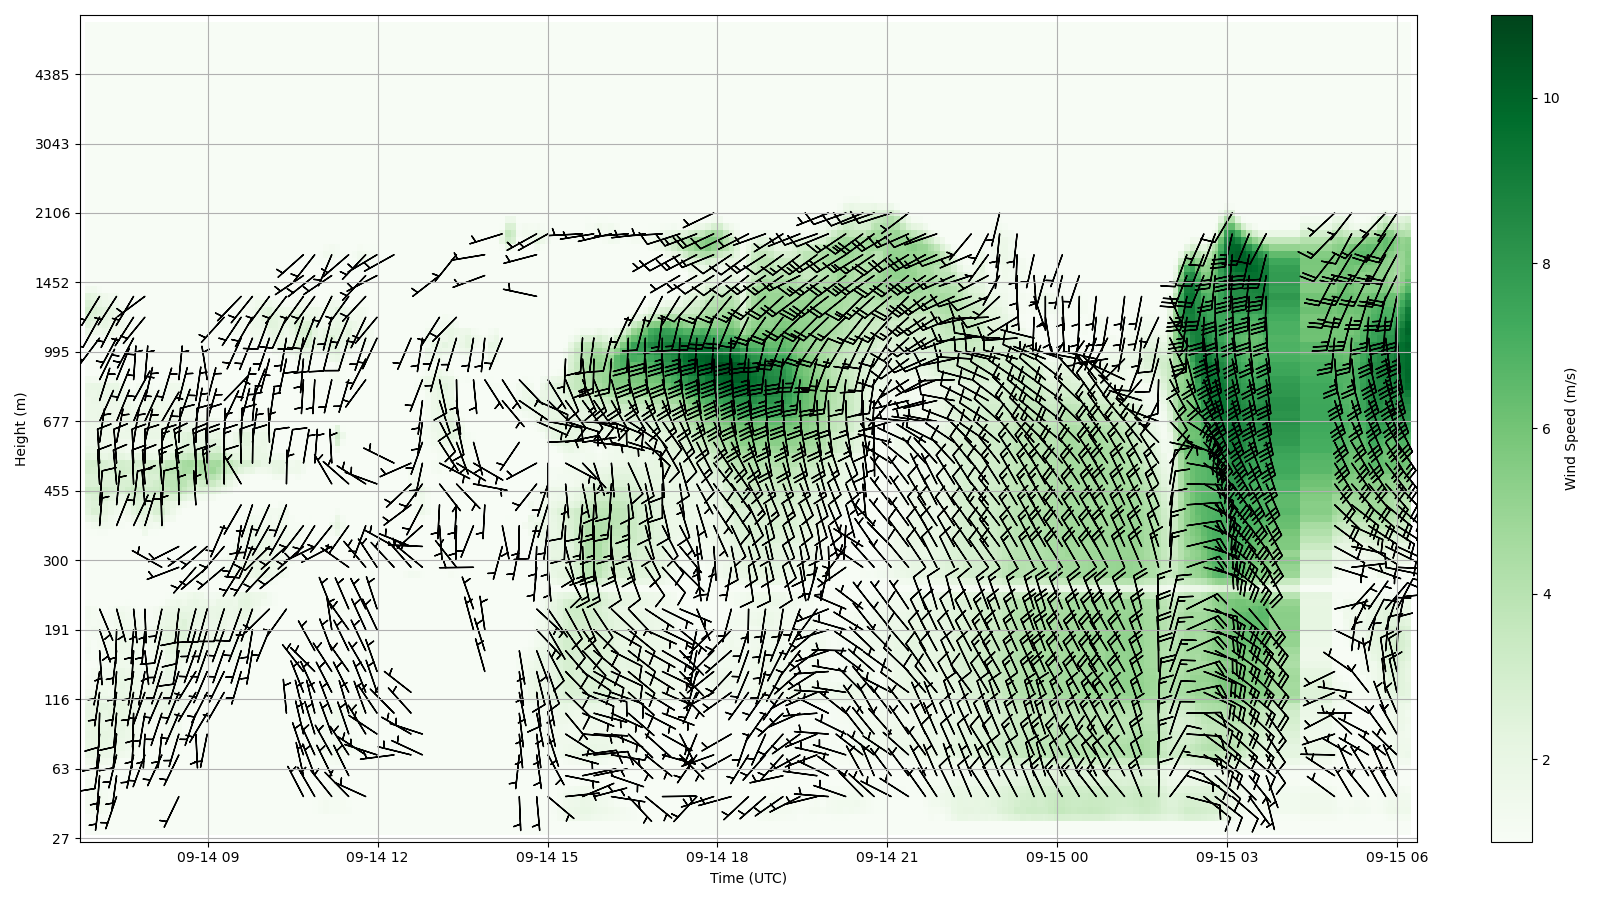Select the 09-15 06 time tick
This screenshot has height=900, width=1600.
pyautogui.click(x=1396, y=857)
